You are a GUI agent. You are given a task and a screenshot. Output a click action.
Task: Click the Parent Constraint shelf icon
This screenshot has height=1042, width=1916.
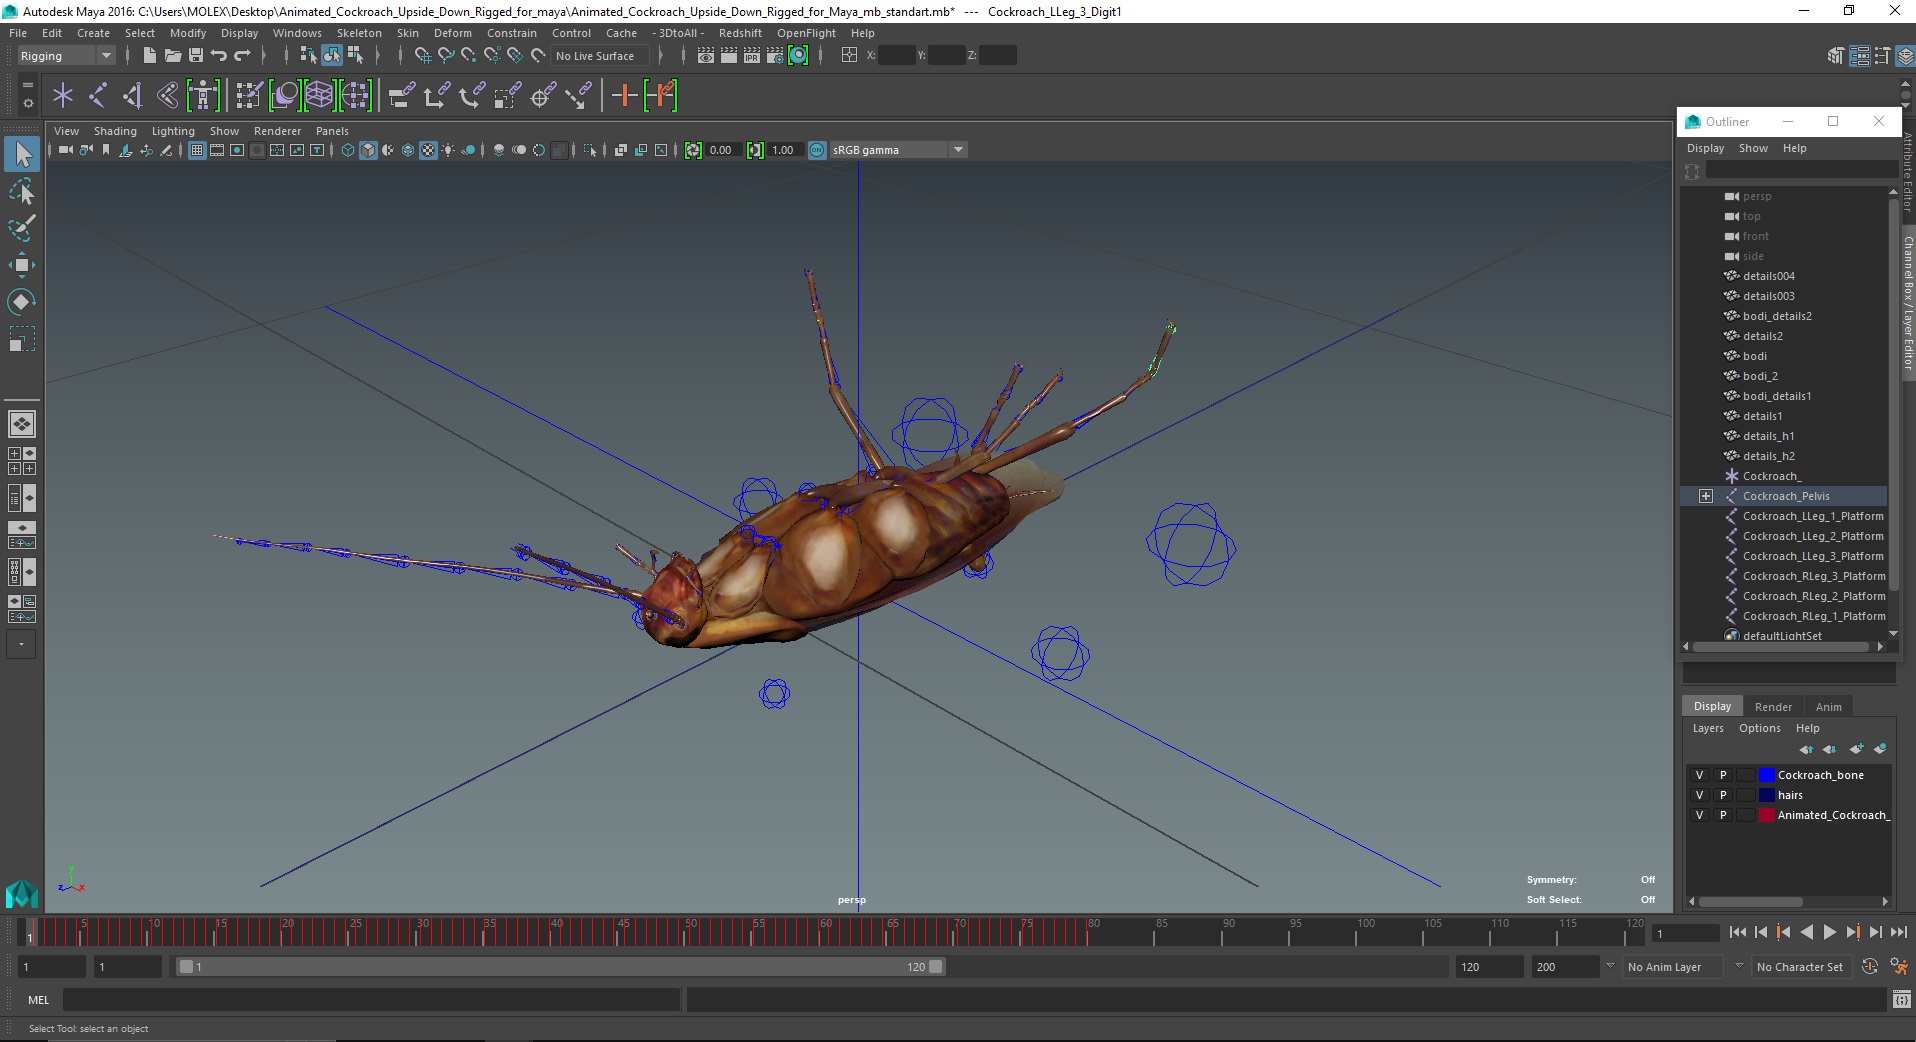point(402,96)
